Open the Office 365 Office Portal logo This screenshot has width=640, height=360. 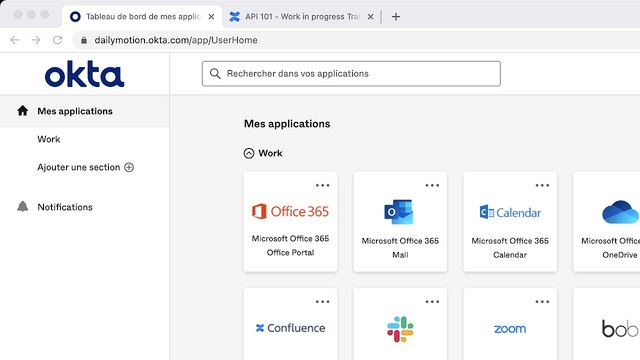pos(290,211)
